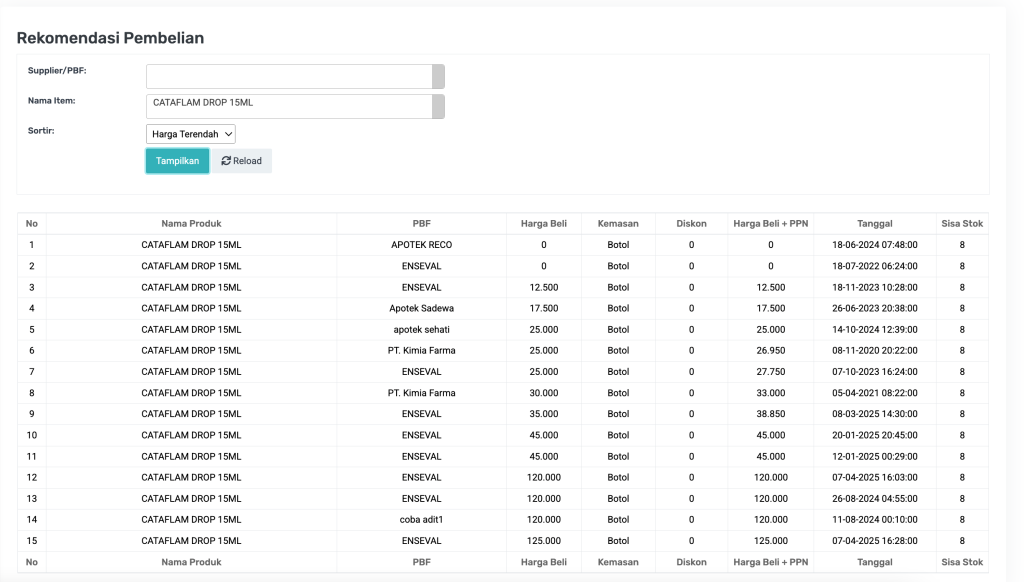Click the top Diskon column header
Image resolution: width=1024 pixels, height=582 pixels.
tap(691, 224)
